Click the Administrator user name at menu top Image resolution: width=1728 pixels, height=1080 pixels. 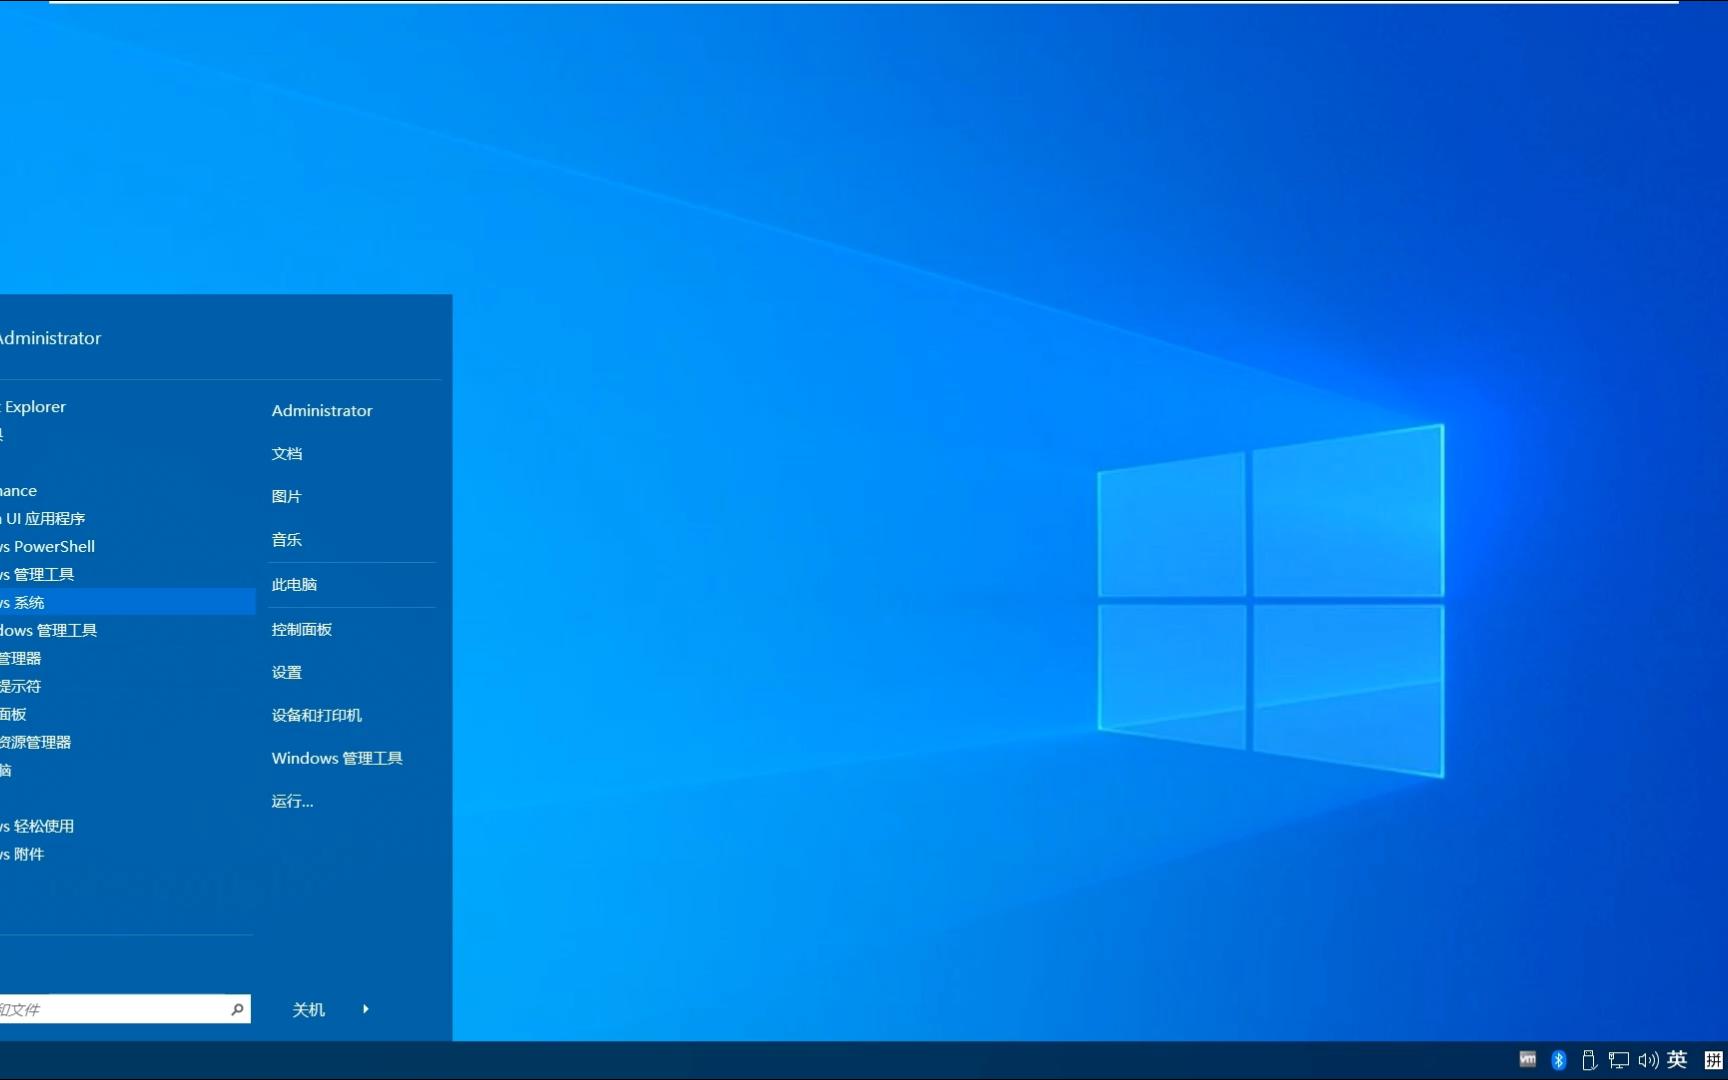[50, 338]
